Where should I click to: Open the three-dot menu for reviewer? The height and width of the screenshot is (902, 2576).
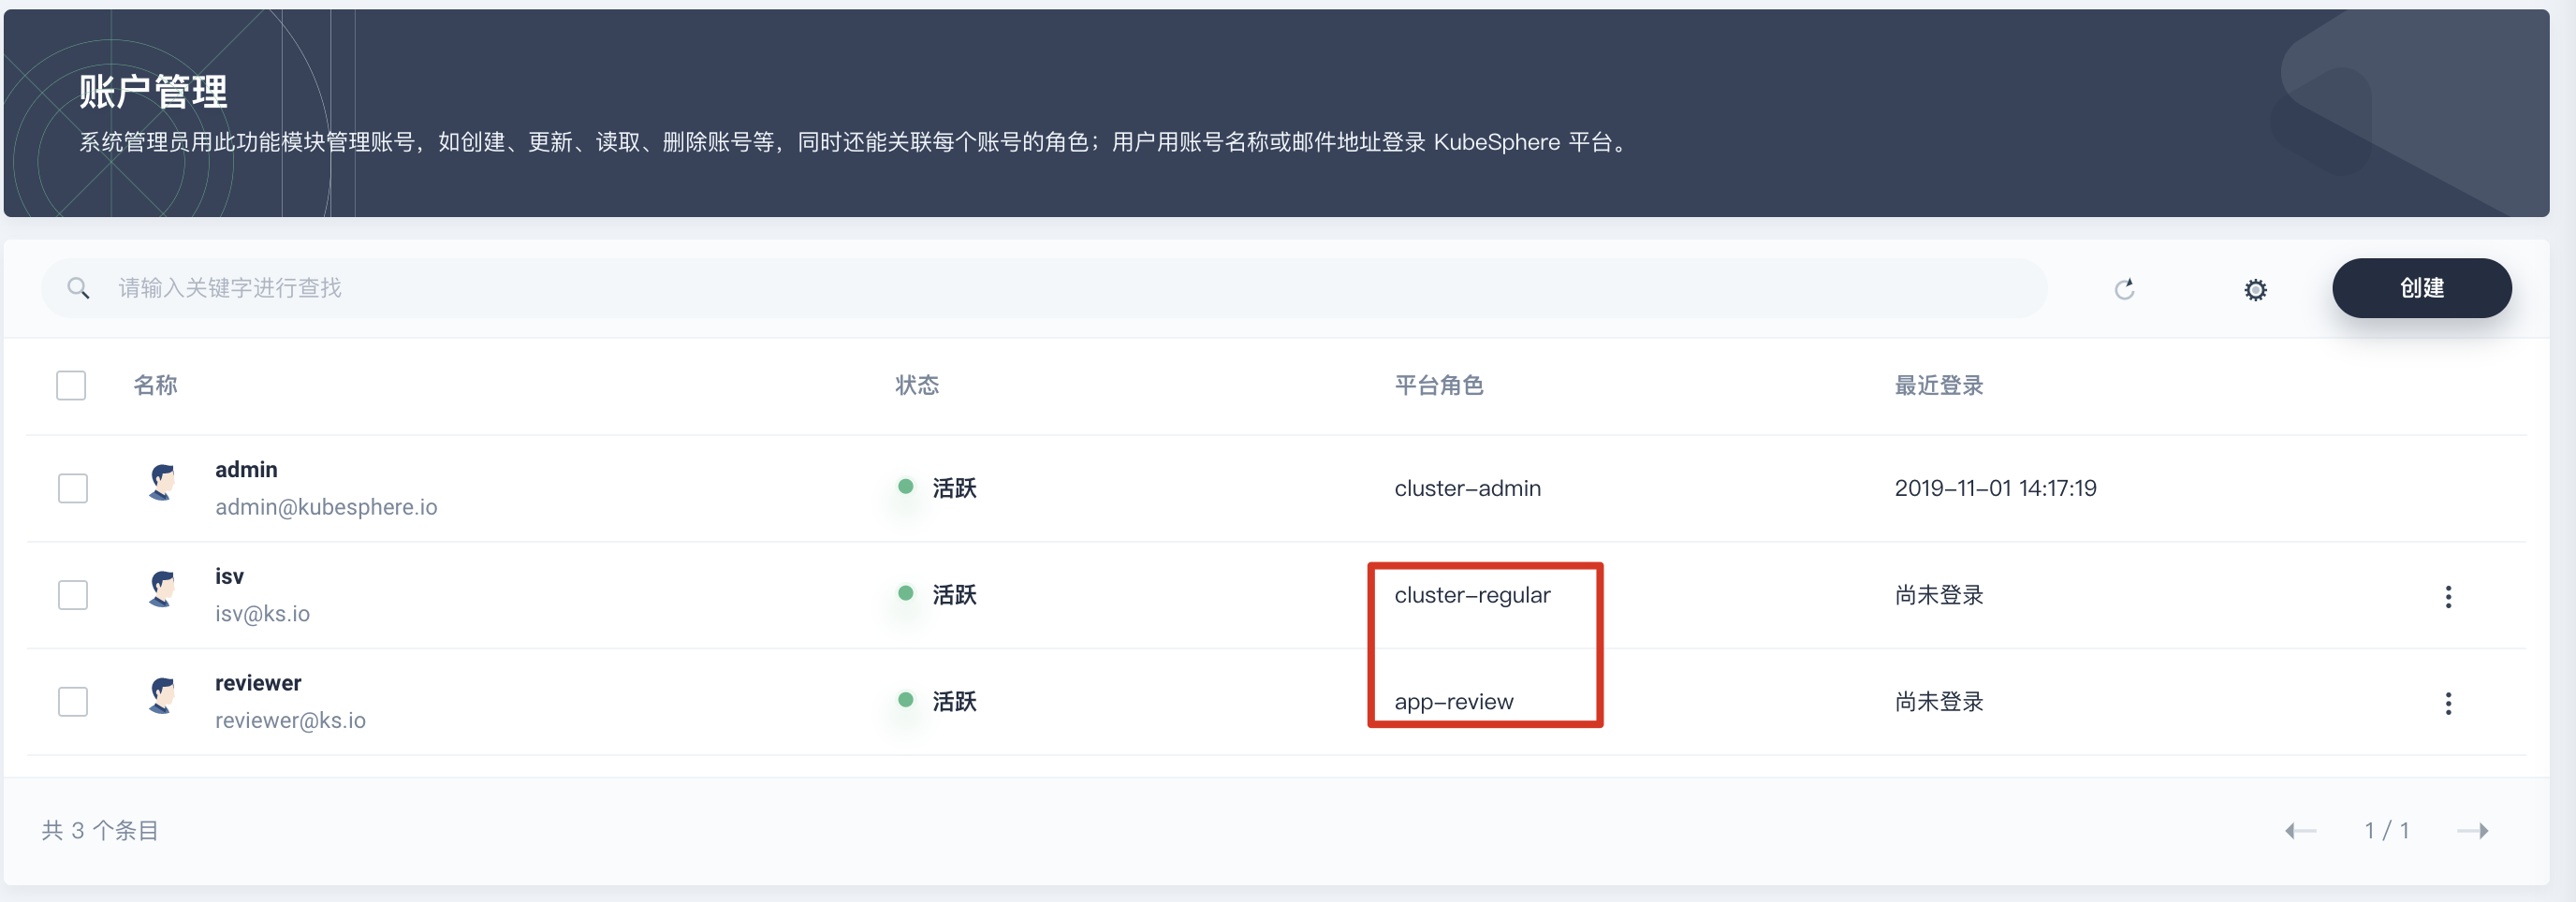pyautogui.click(x=2447, y=703)
